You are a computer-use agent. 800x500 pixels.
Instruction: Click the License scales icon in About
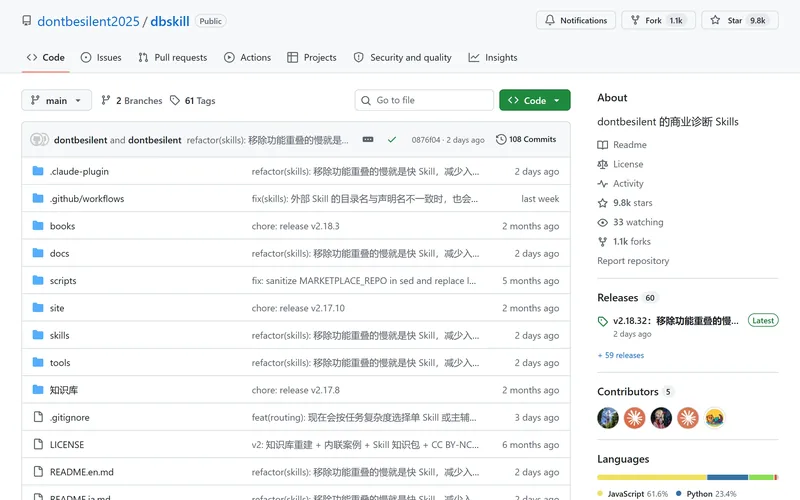[x=603, y=164]
